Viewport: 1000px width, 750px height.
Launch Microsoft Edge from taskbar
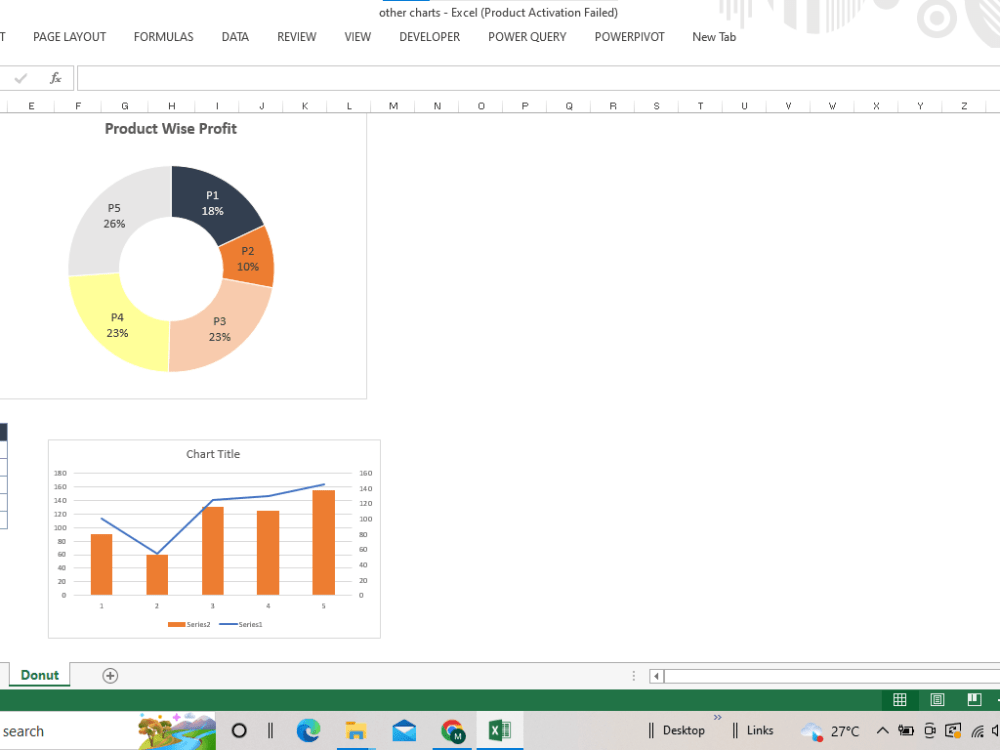[308, 731]
